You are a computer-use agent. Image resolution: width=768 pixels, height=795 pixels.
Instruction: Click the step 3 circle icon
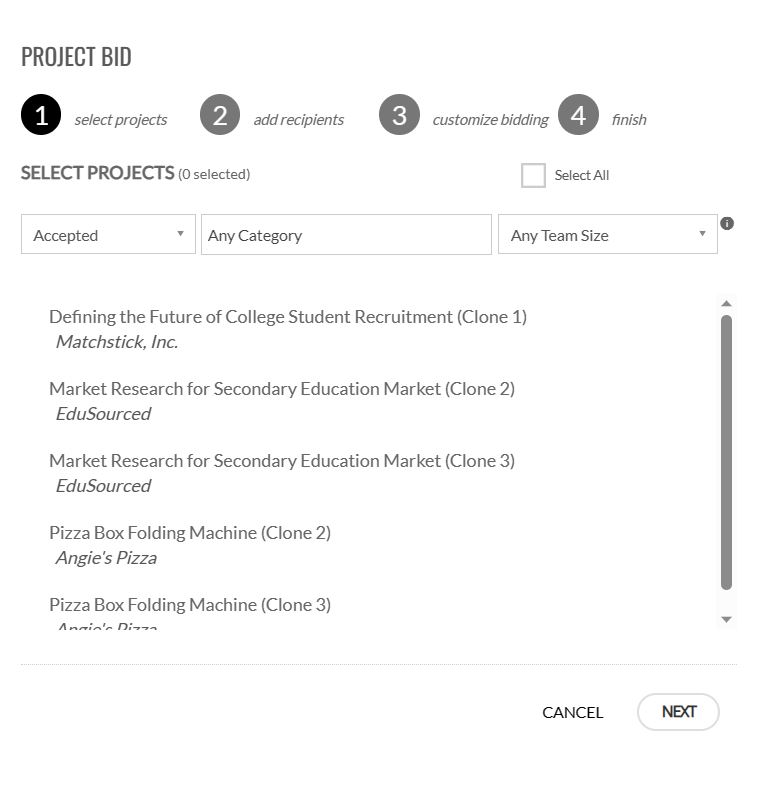coord(399,115)
